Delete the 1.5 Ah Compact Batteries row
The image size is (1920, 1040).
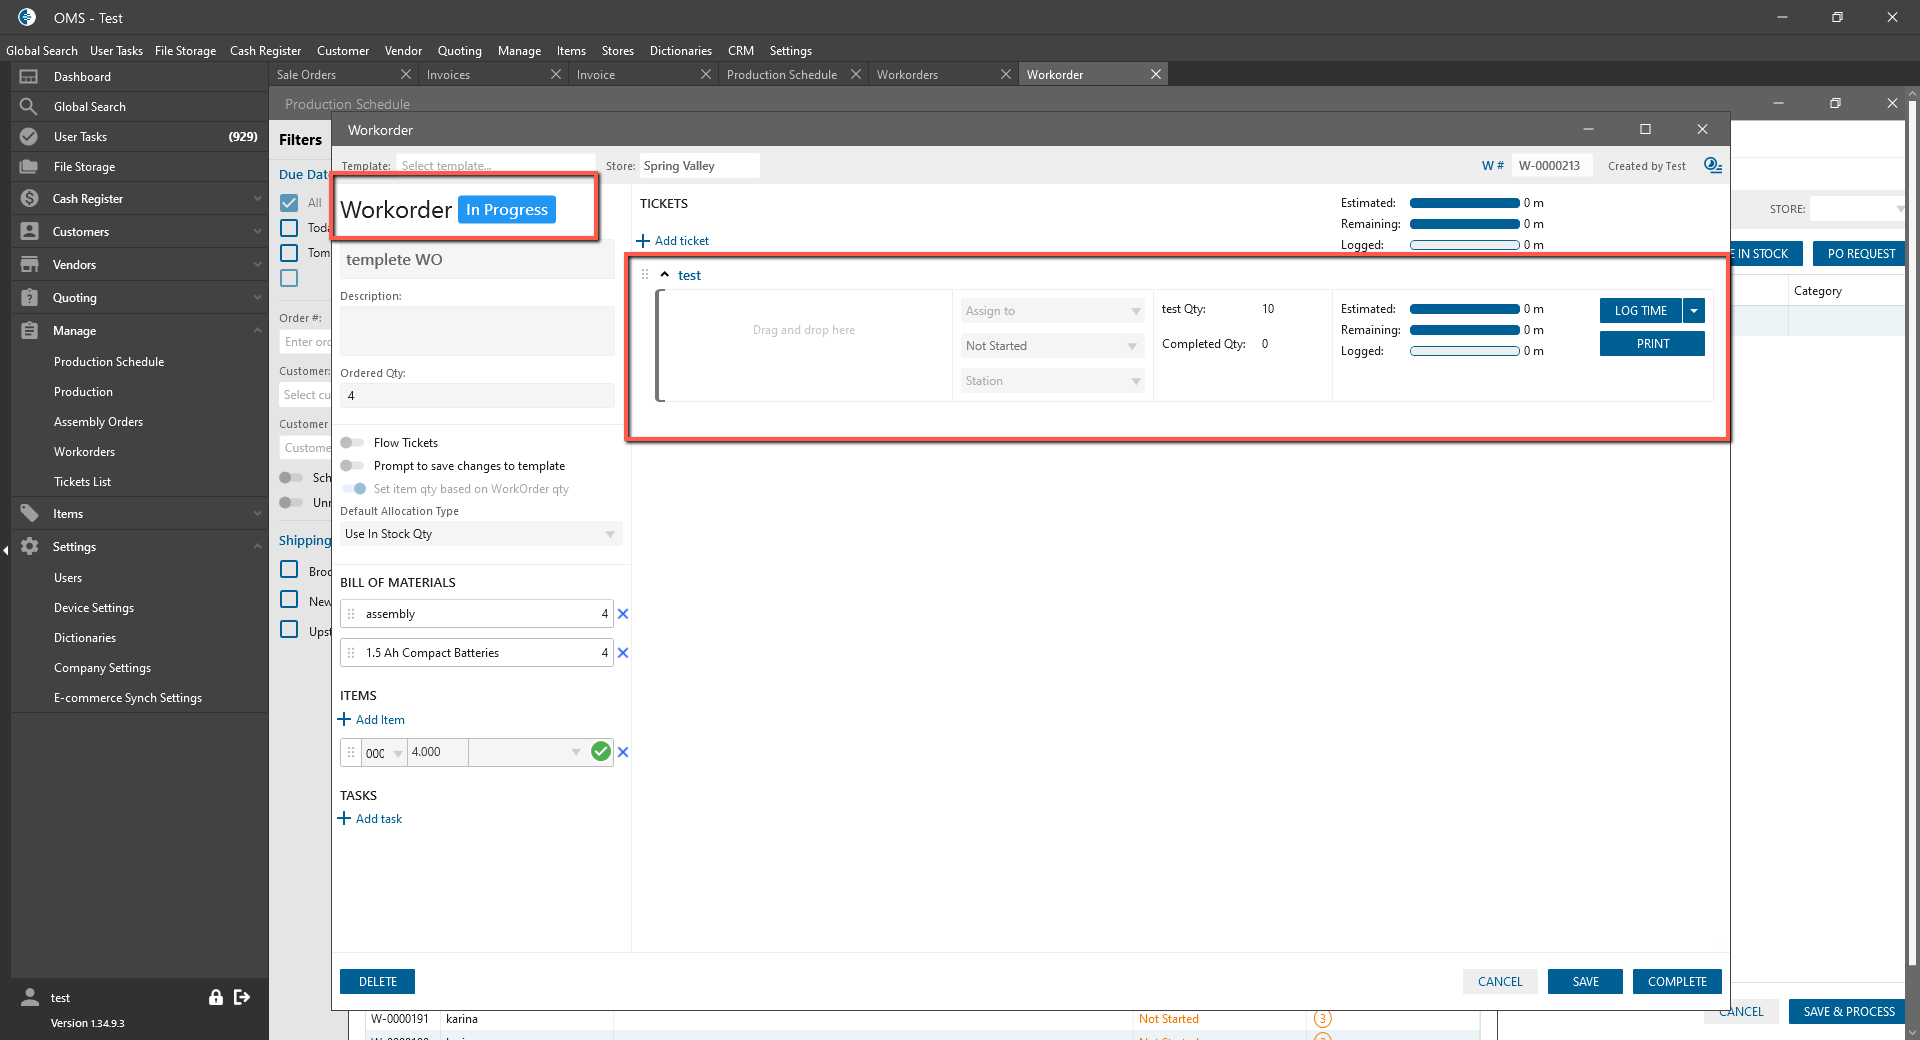[623, 653]
